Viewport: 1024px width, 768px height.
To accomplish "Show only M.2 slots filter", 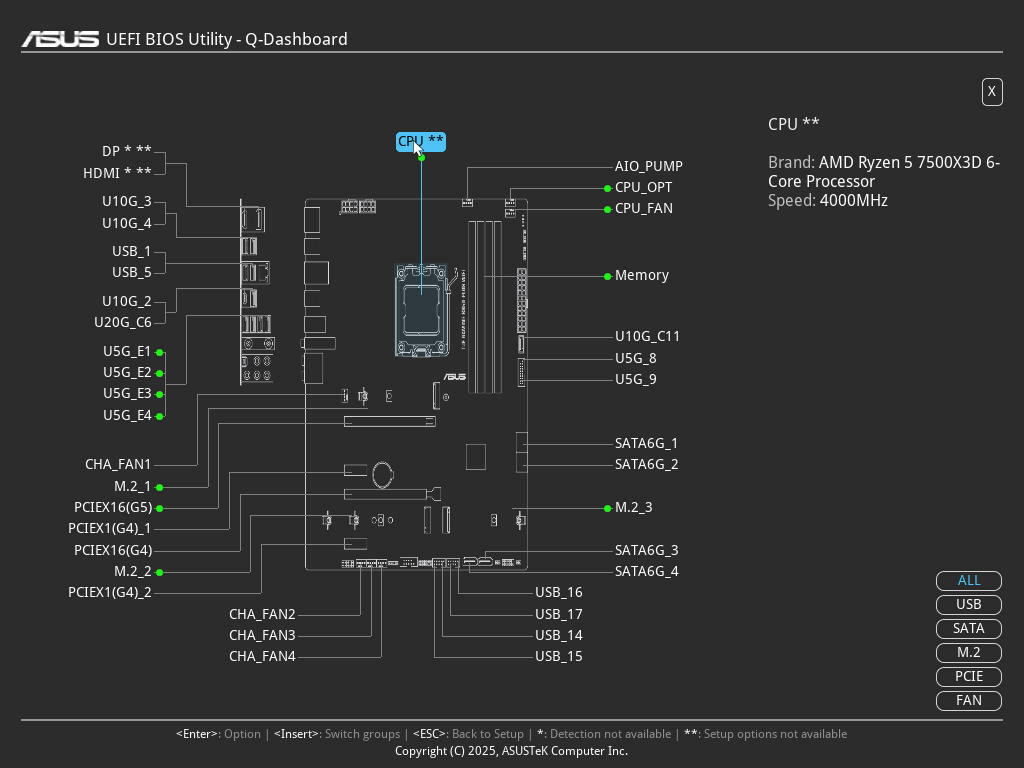I will coord(968,653).
